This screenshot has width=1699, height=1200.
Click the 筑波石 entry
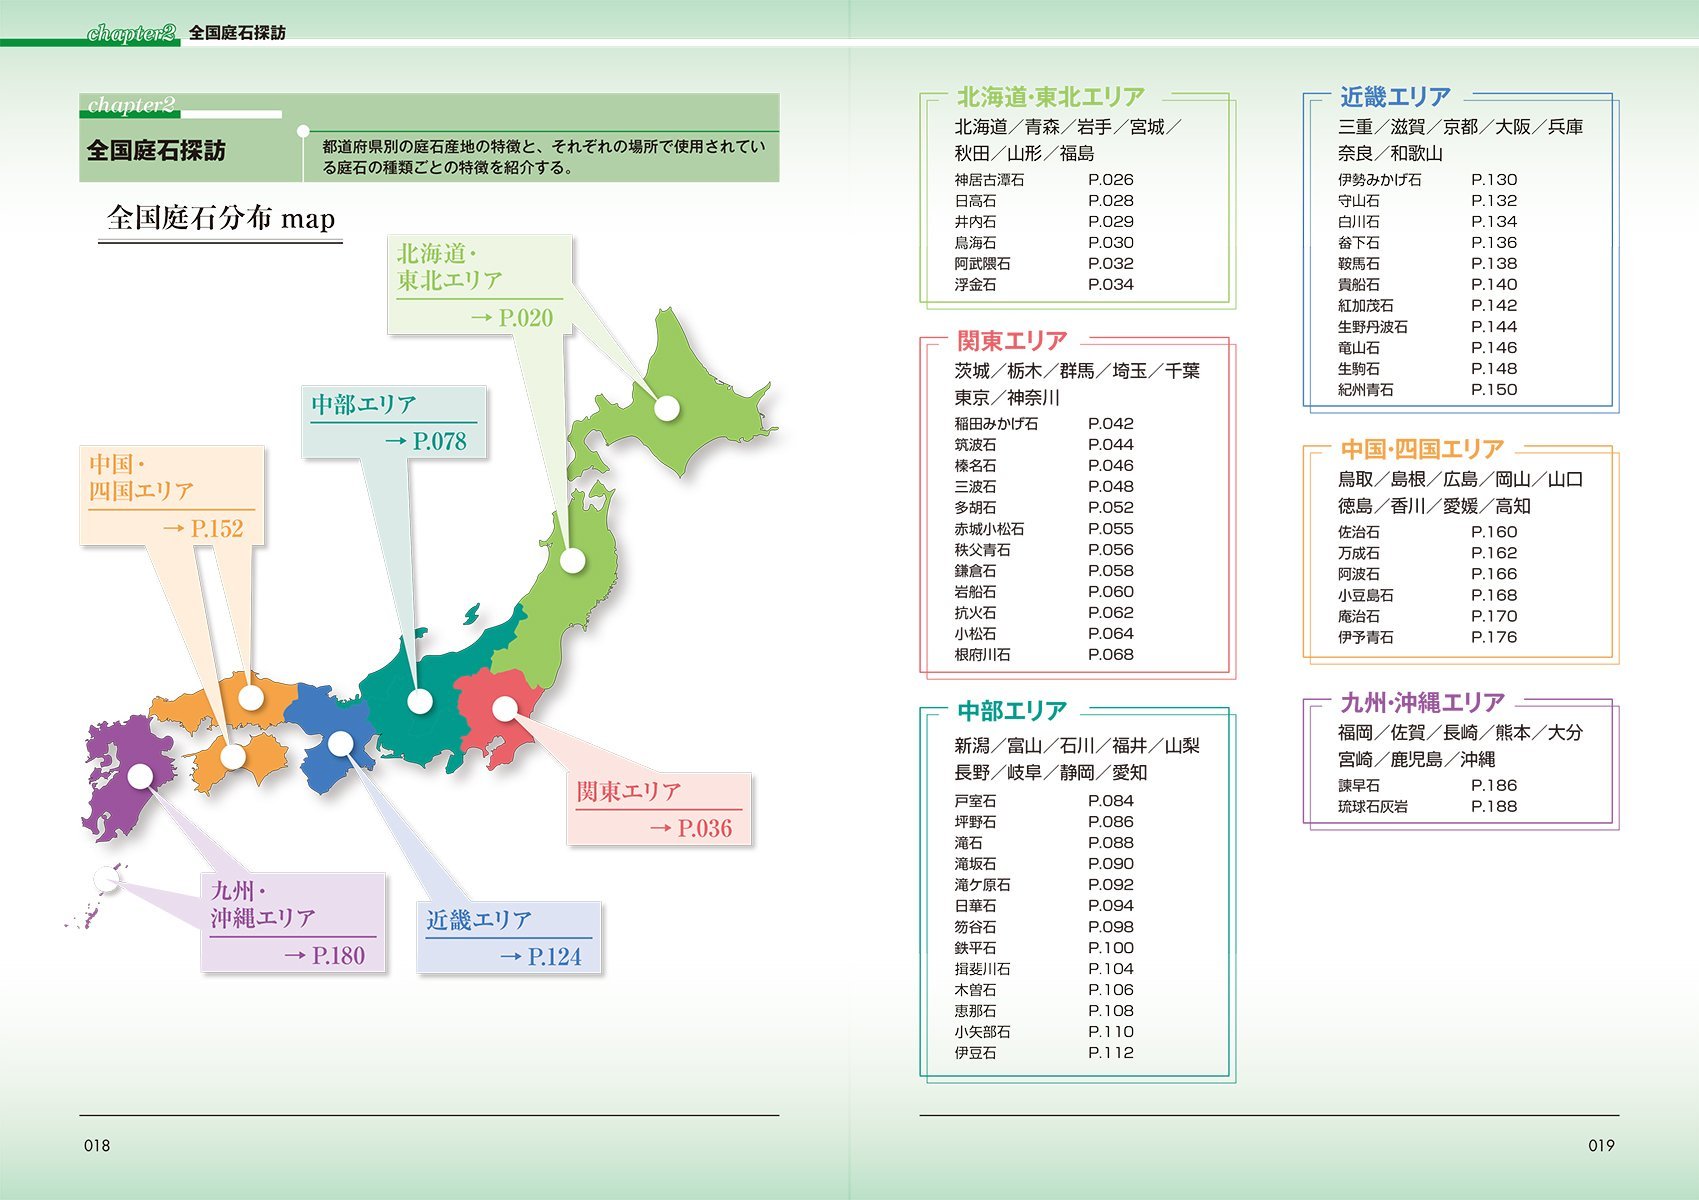[x=1044, y=445]
